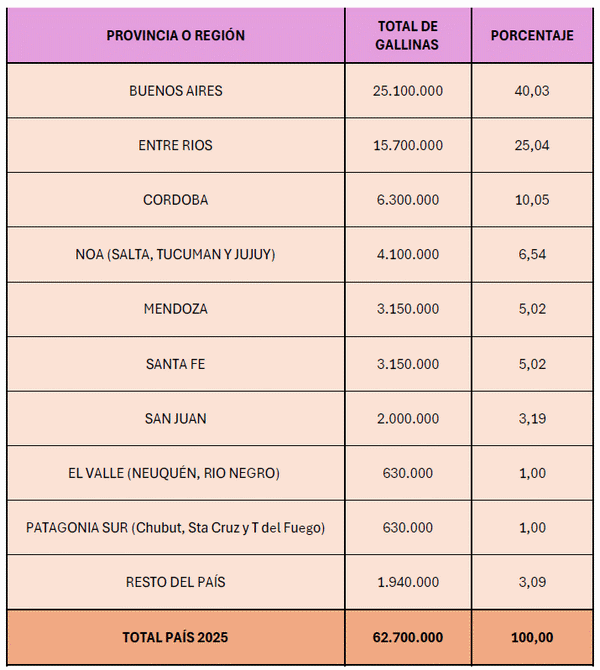
Task: Select the SANTA FE cell
Action: (x=176, y=364)
